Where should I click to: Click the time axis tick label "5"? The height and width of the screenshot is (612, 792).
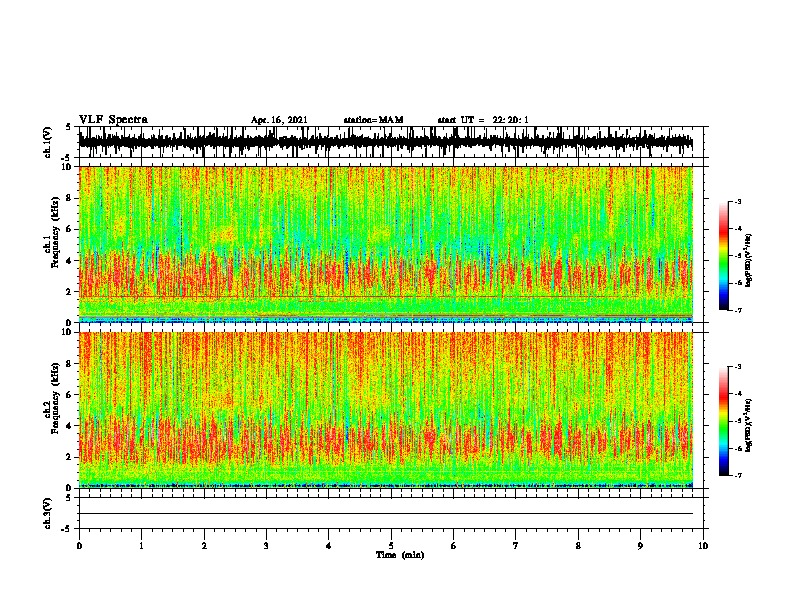click(391, 546)
